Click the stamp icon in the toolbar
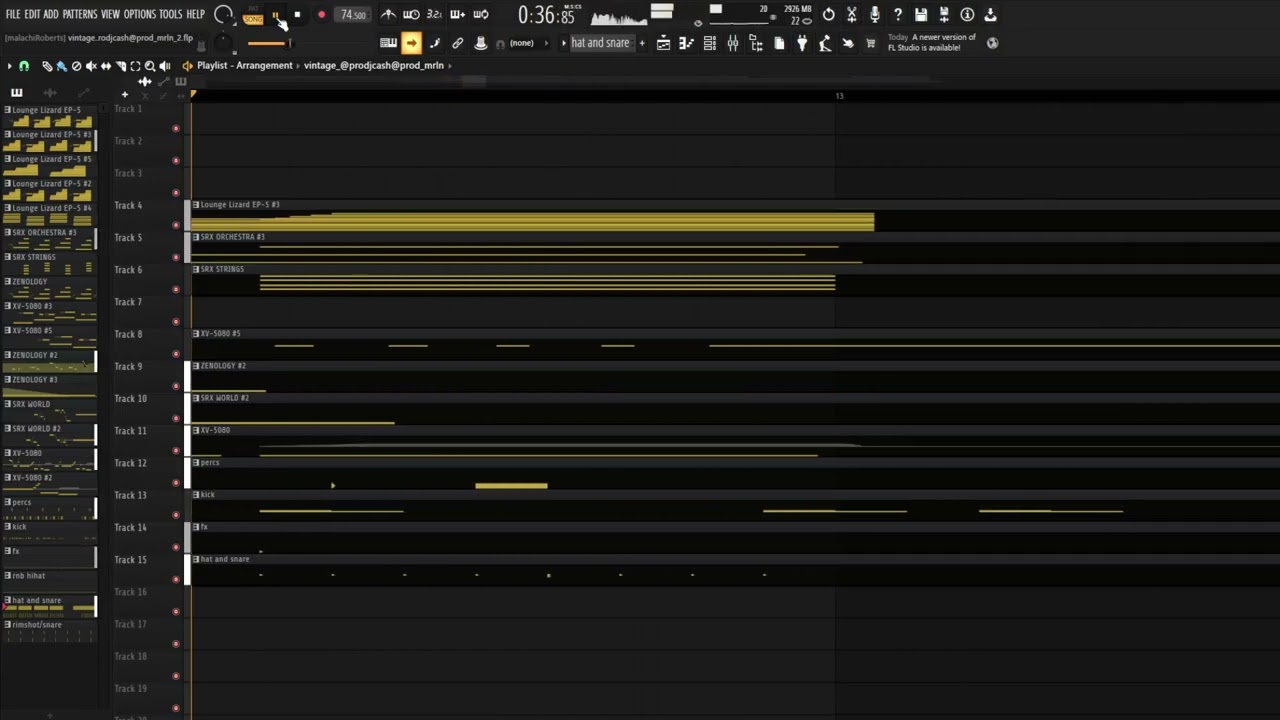This screenshot has width=1280, height=720. (x=480, y=43)
